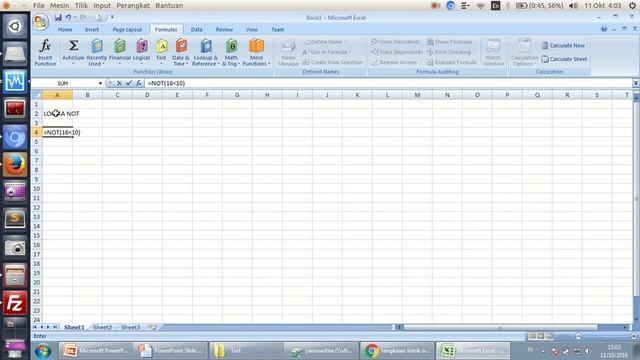
Task: Cancel formula entry with the X icon
Action: coord(119,83)
